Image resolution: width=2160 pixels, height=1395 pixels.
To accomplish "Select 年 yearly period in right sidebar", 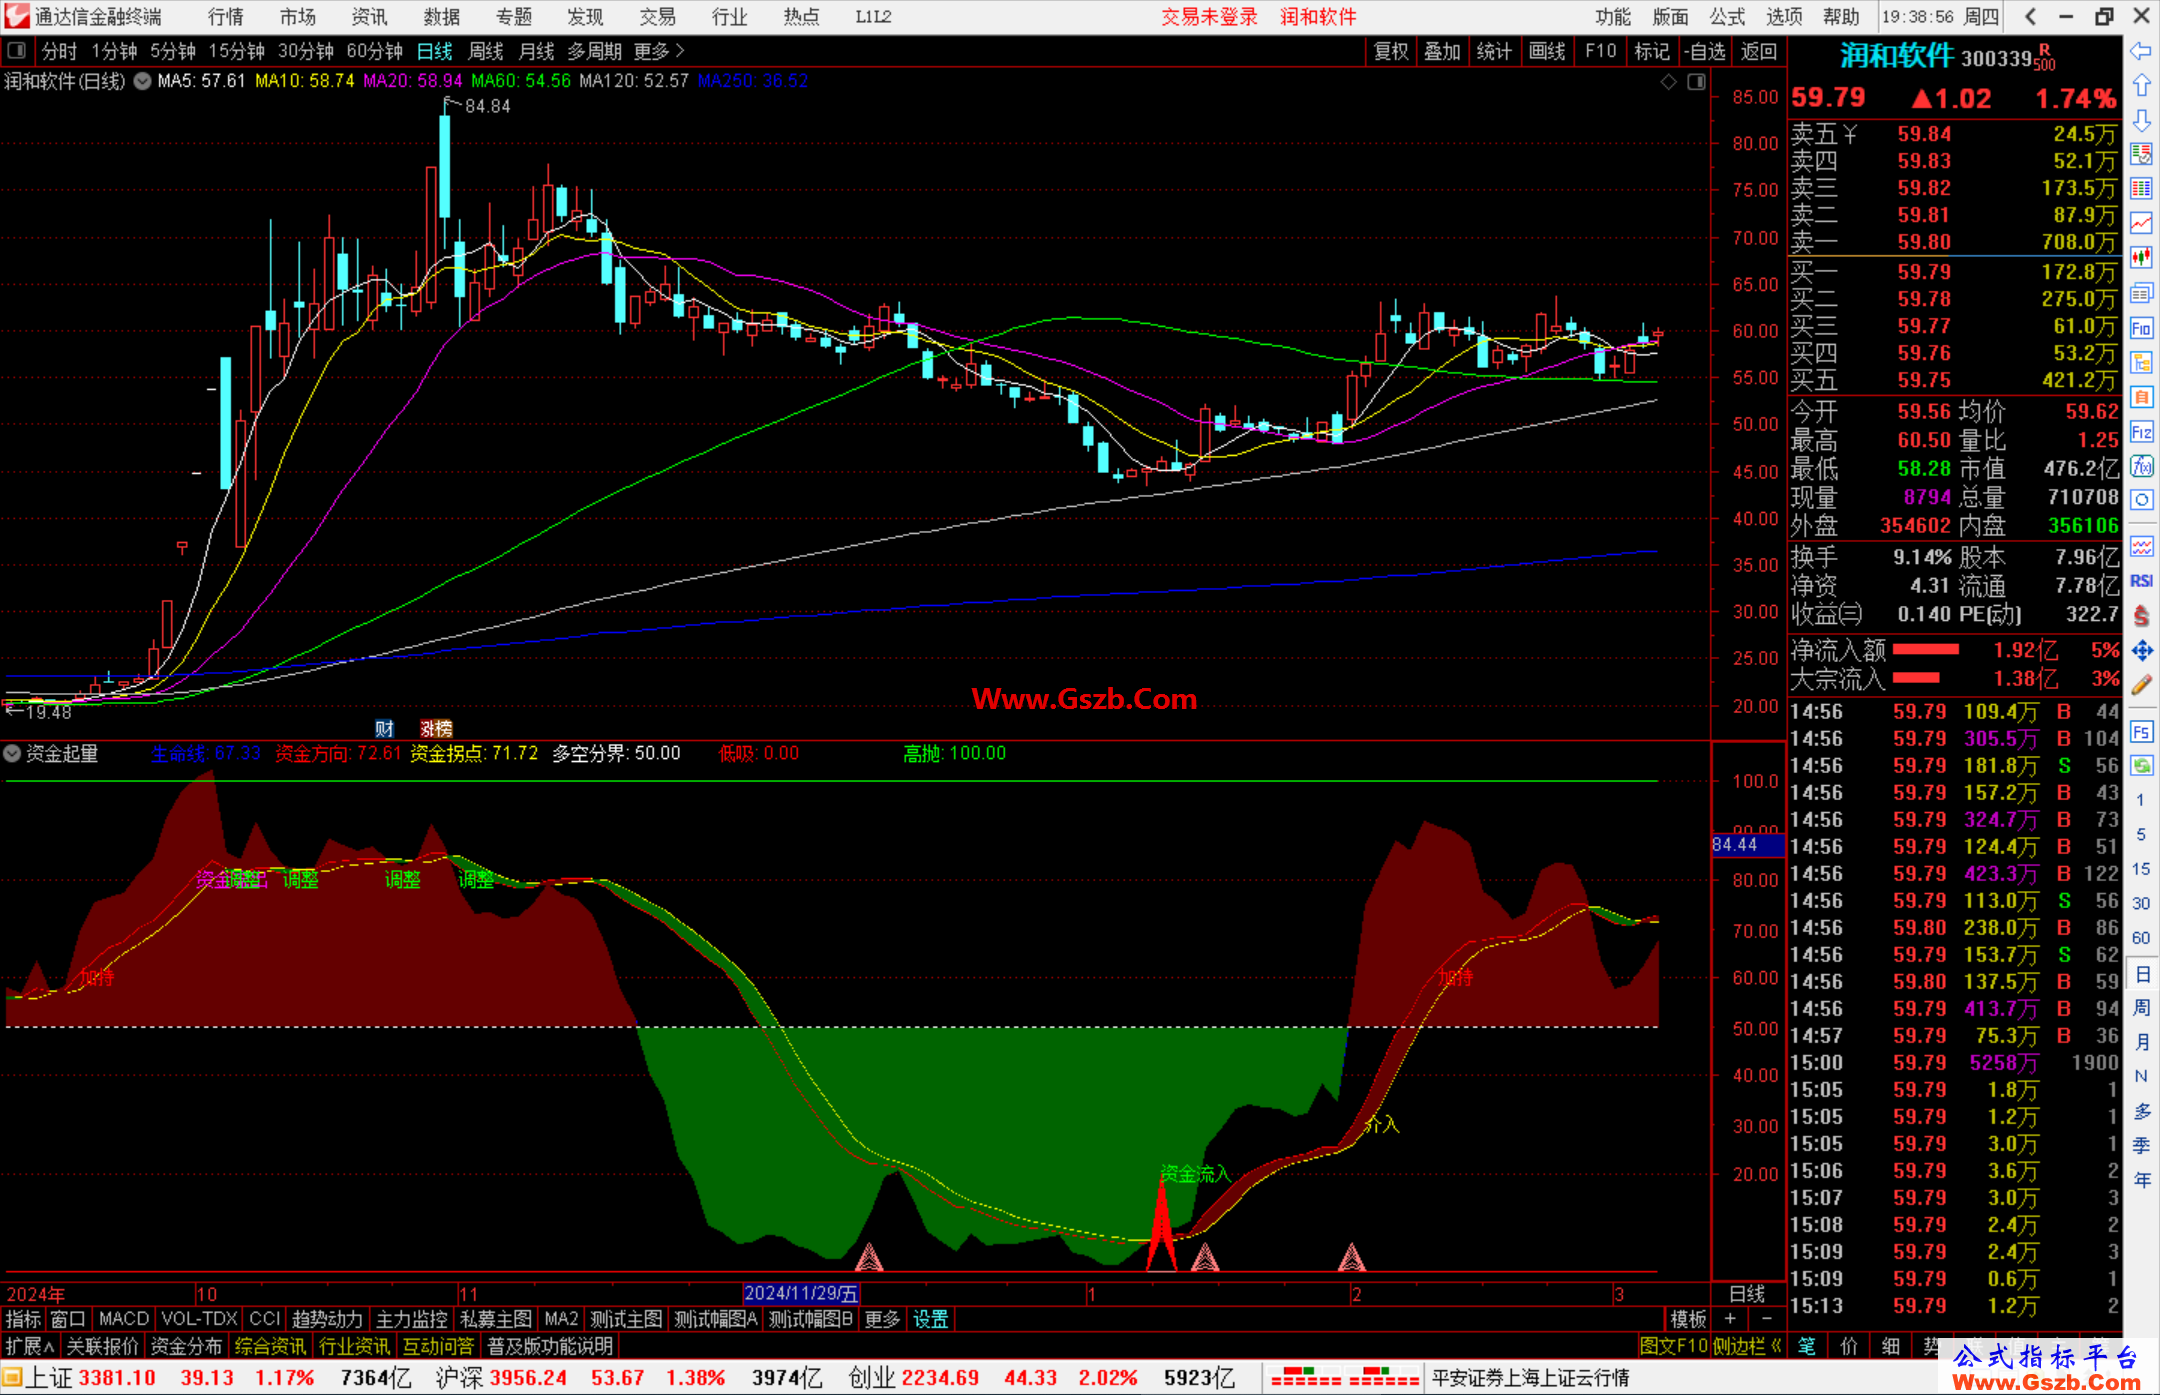I will coord(2141,1180).
